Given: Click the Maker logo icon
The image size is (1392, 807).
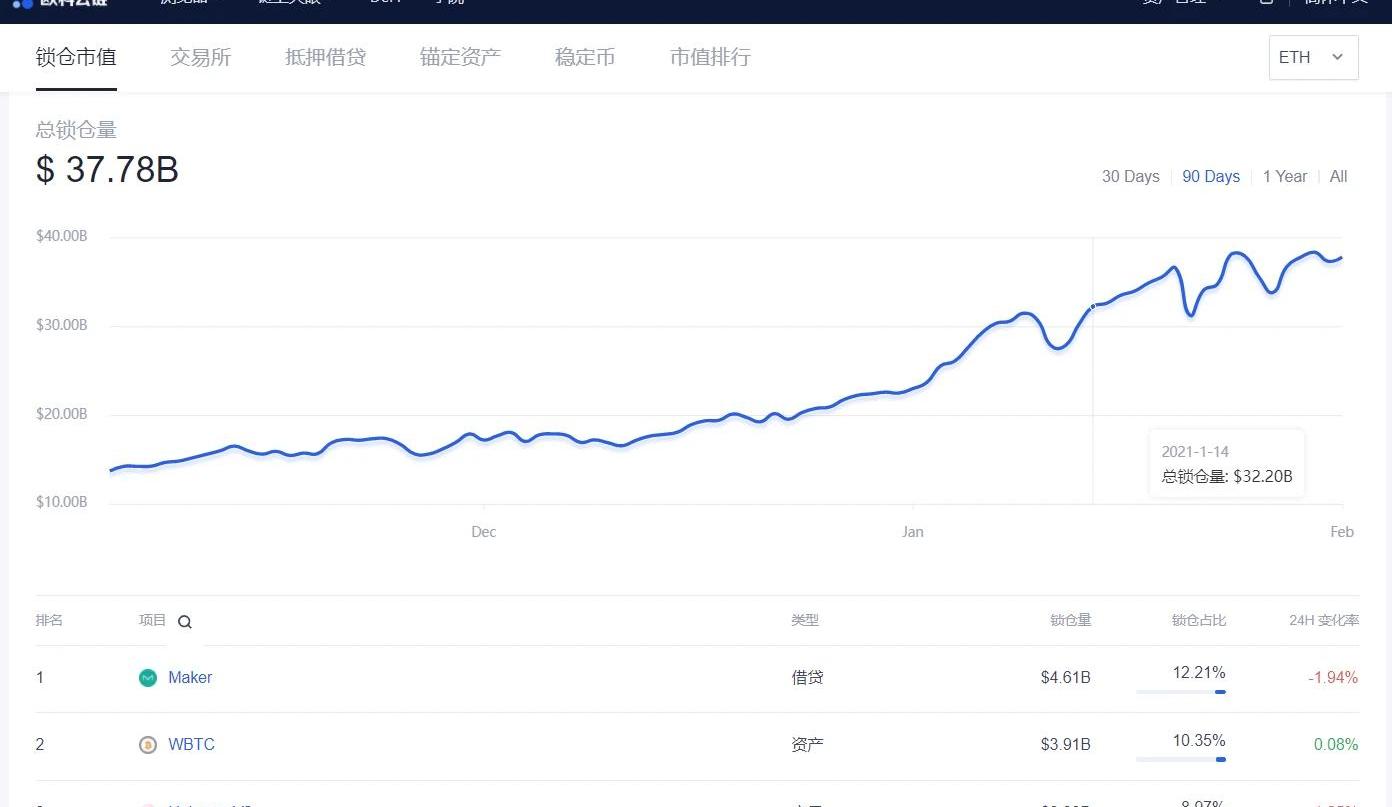Looking at the screenshot, I should point(148,678).
